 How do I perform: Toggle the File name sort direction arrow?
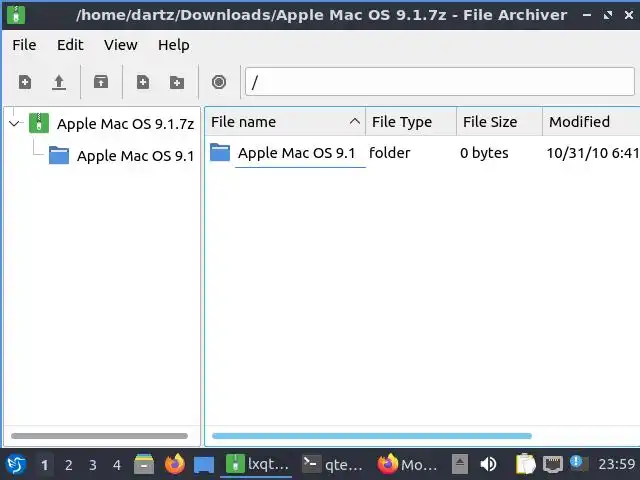point(355,121)
